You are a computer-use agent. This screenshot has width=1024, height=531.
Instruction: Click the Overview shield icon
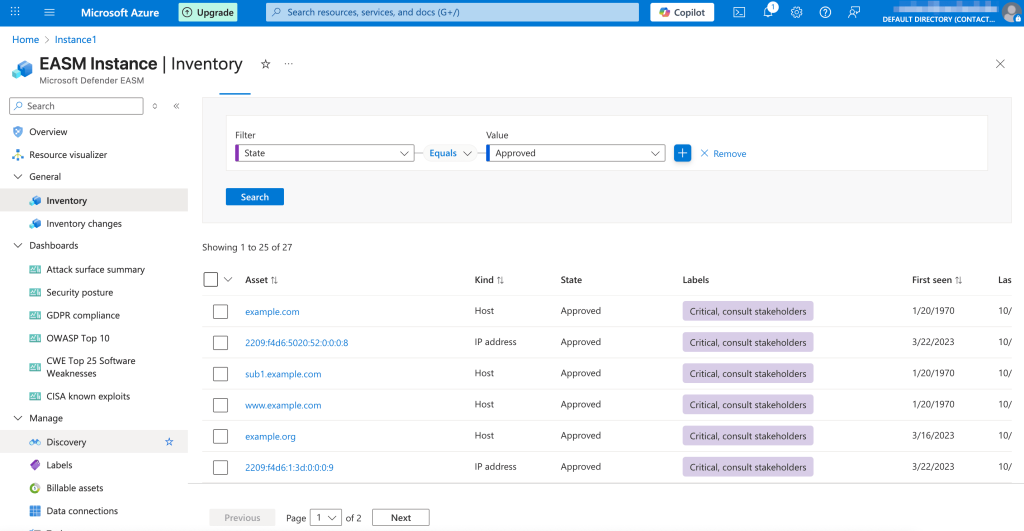coord(18,132)
